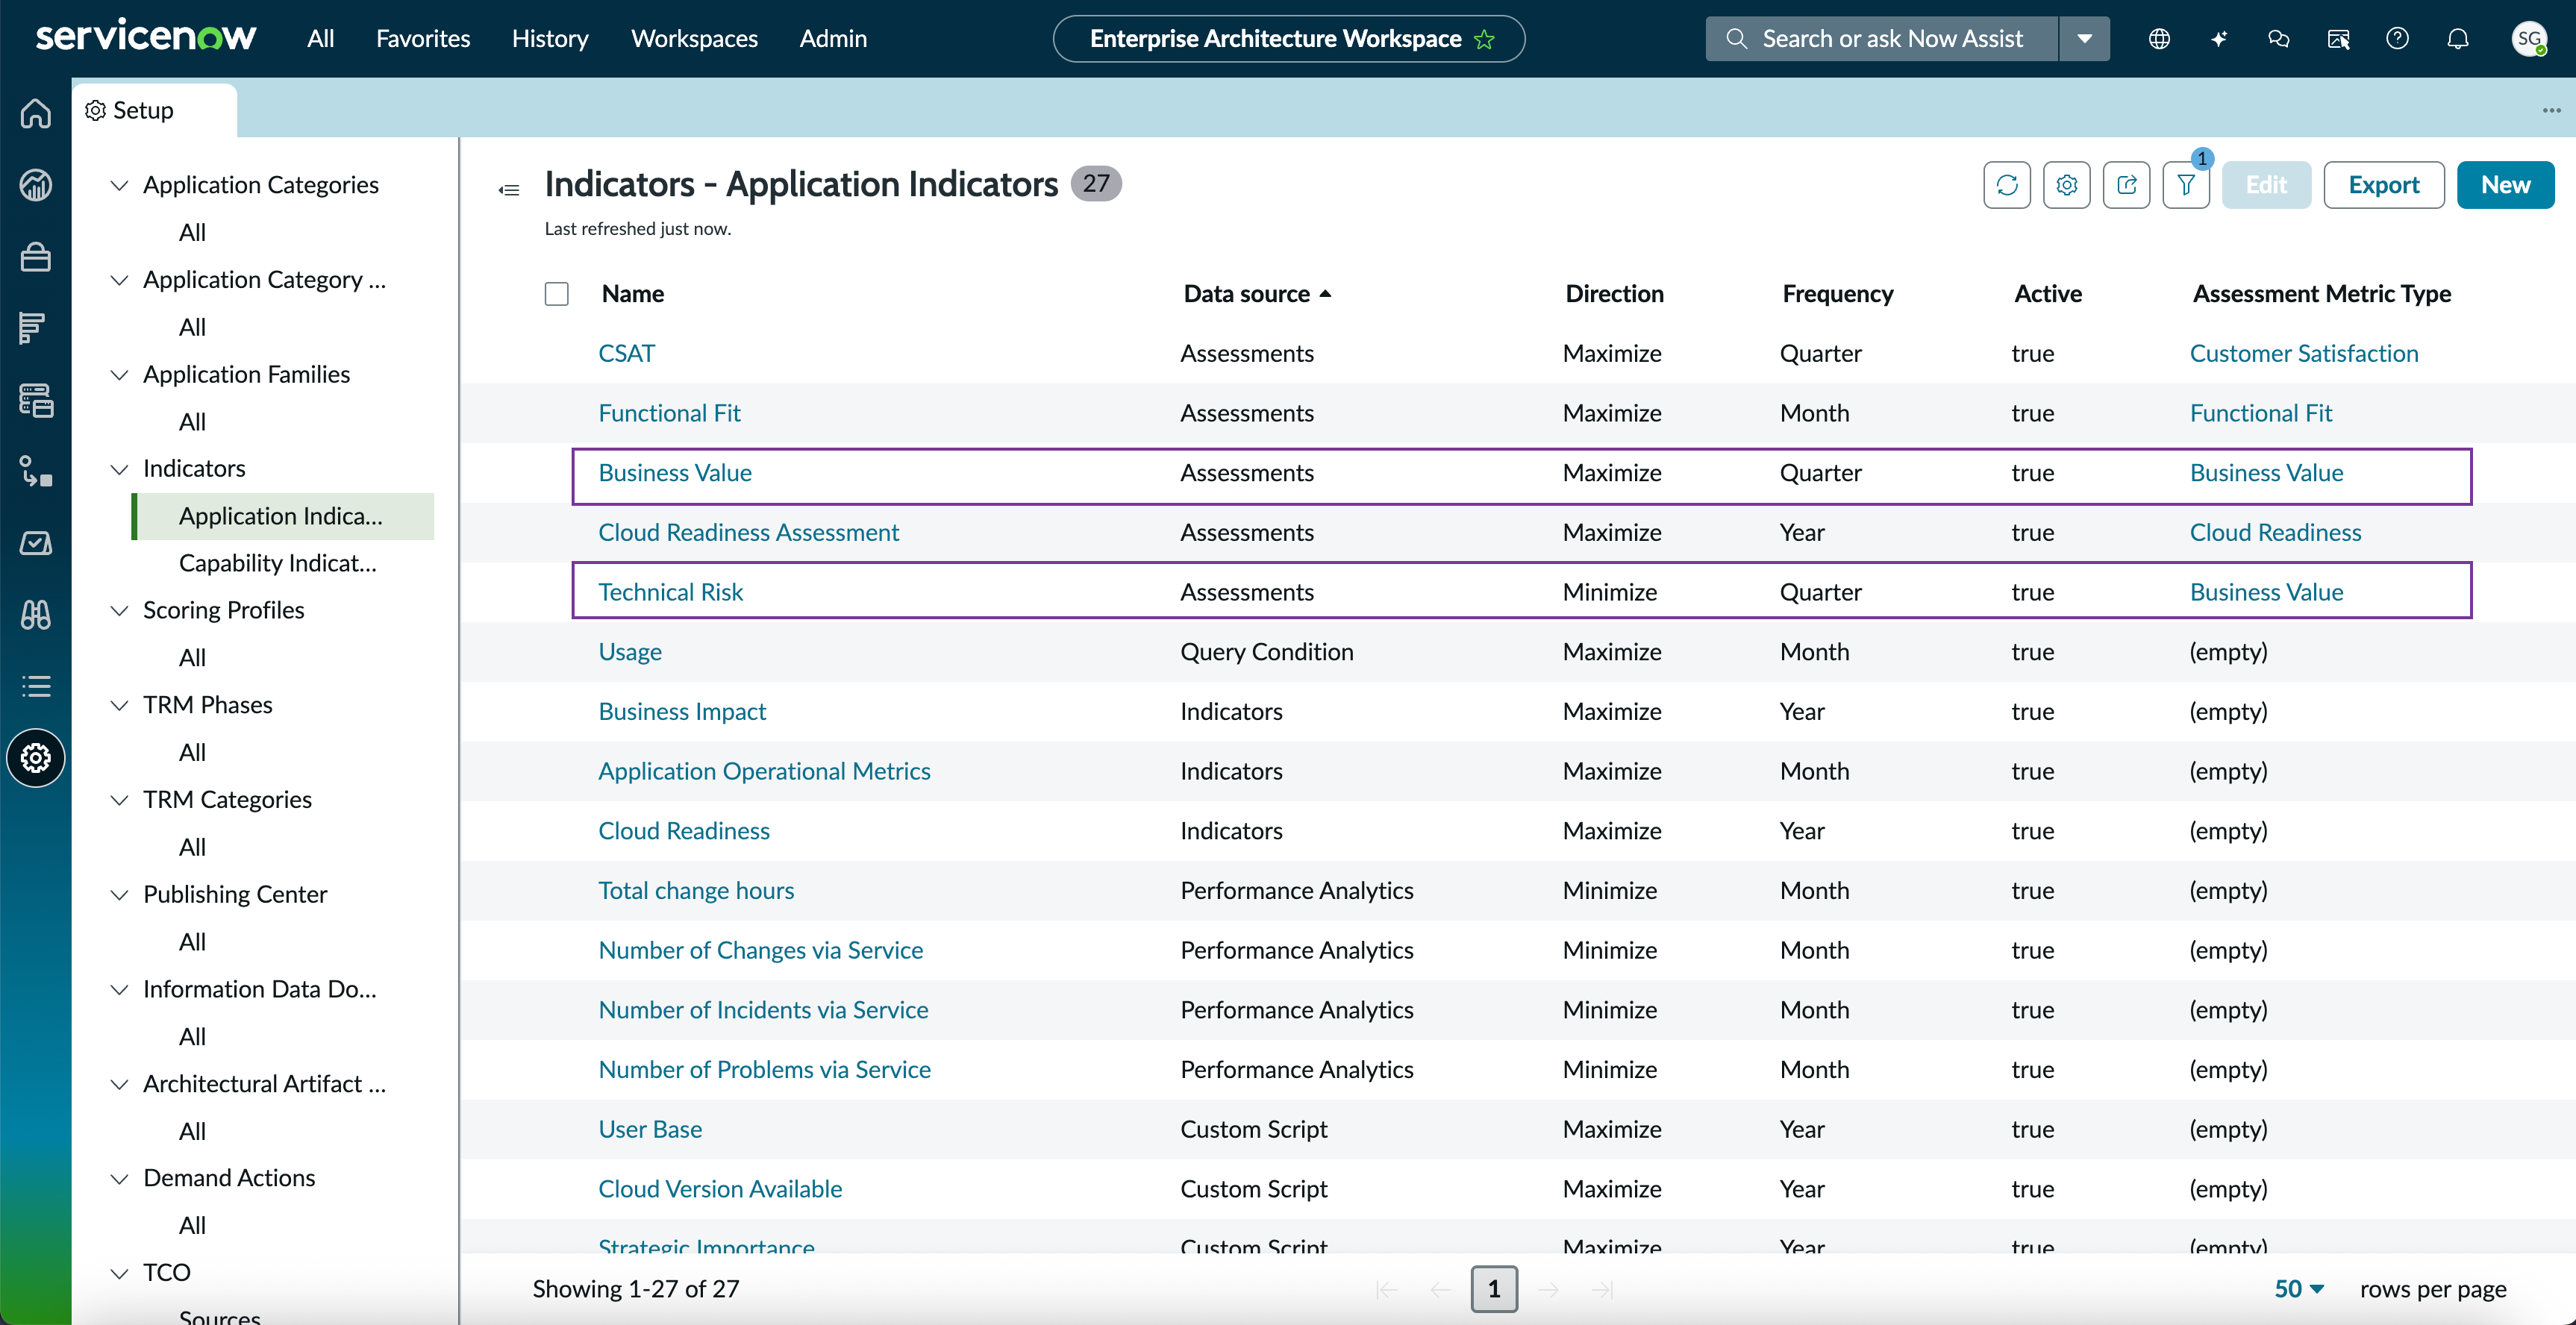2576x1325 pixels.
Task: Select All under TRM Categories
Action: pyautogui.click(x=192, y=847)
